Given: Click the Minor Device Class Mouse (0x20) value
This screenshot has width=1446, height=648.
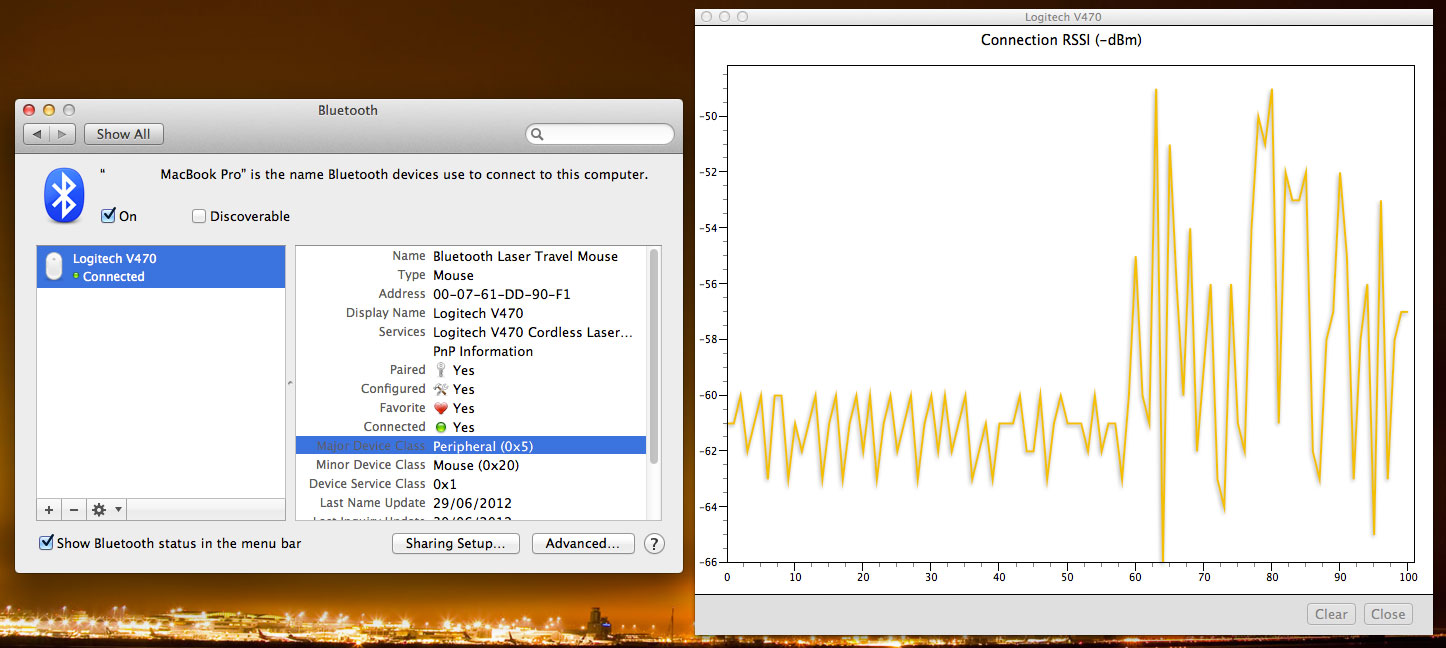Looking at the screenshot, I should point(476,465).
